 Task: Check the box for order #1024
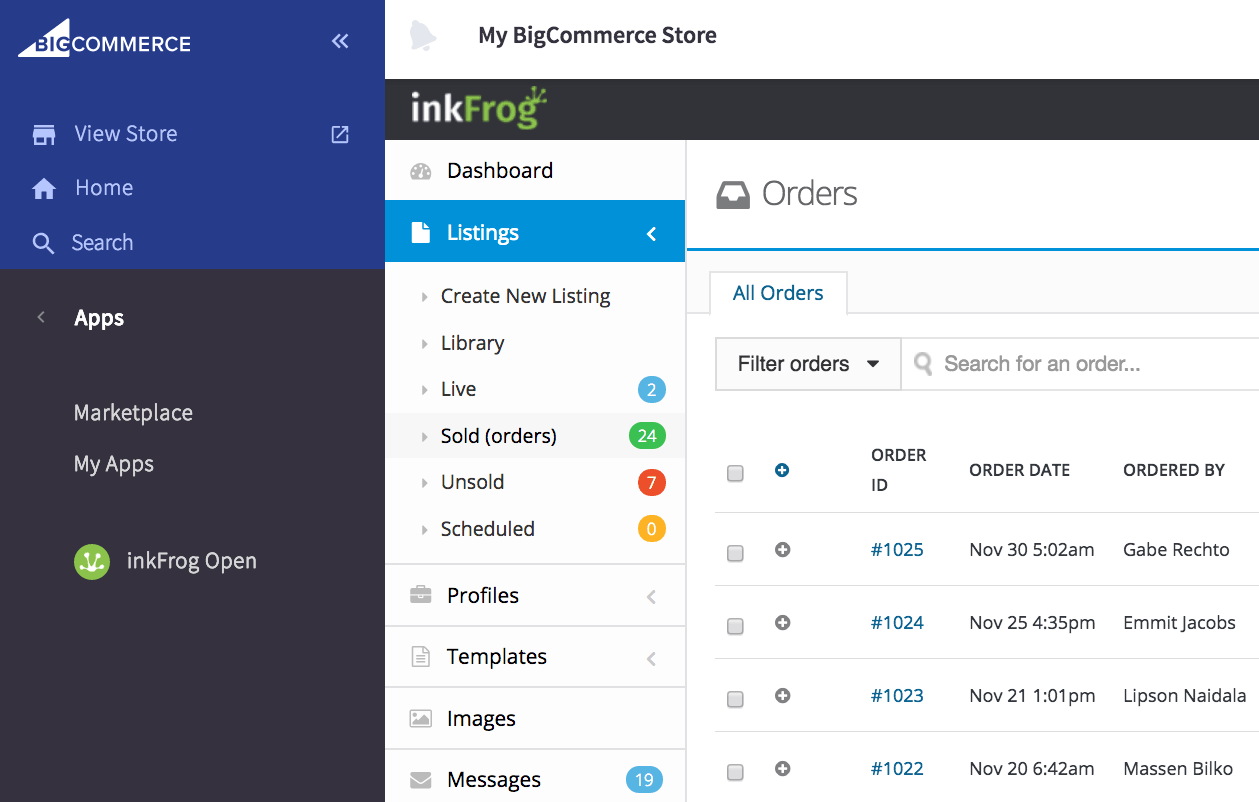[x=735, y=627]
